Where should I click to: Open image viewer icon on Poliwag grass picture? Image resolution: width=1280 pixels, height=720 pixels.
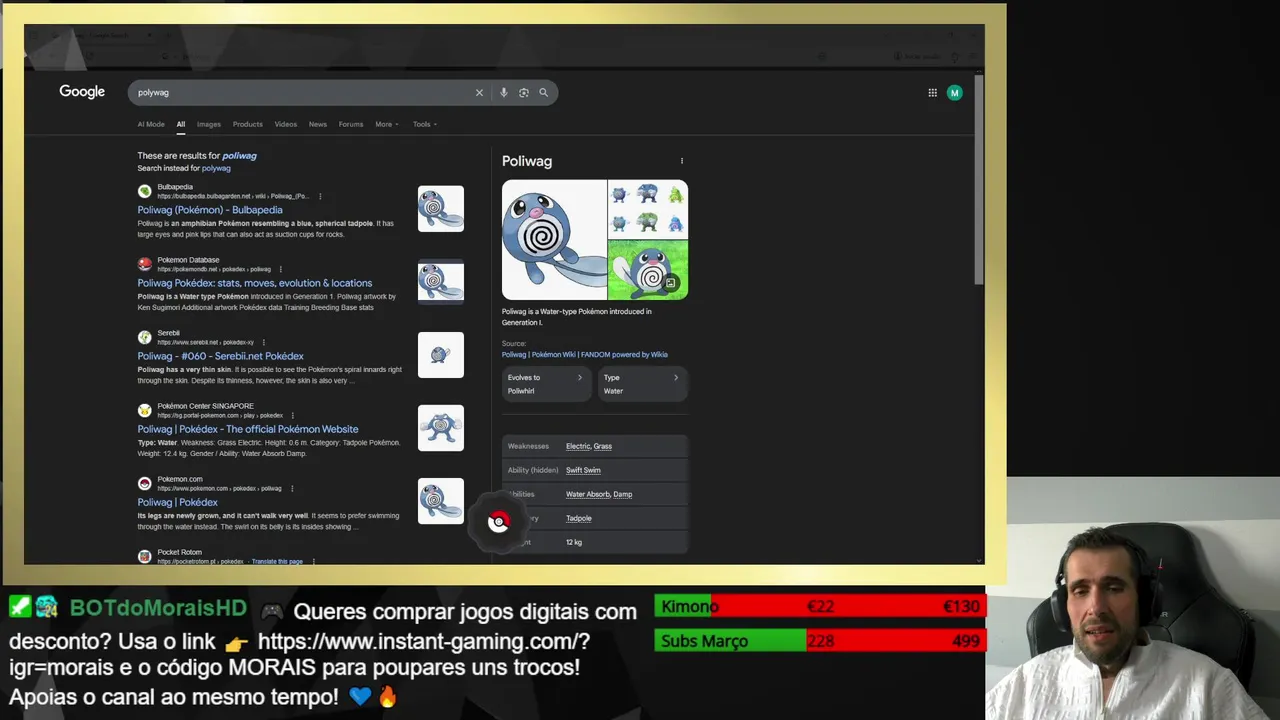click(671, 283)
